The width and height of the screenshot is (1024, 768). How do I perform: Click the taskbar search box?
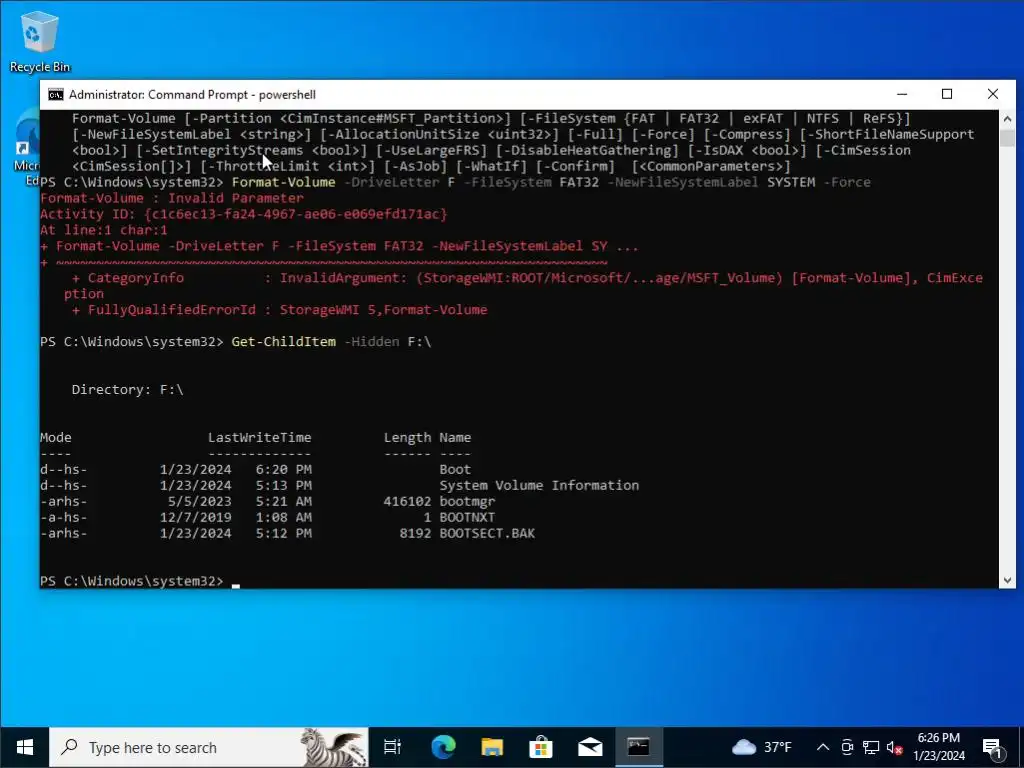click(209, 747)
